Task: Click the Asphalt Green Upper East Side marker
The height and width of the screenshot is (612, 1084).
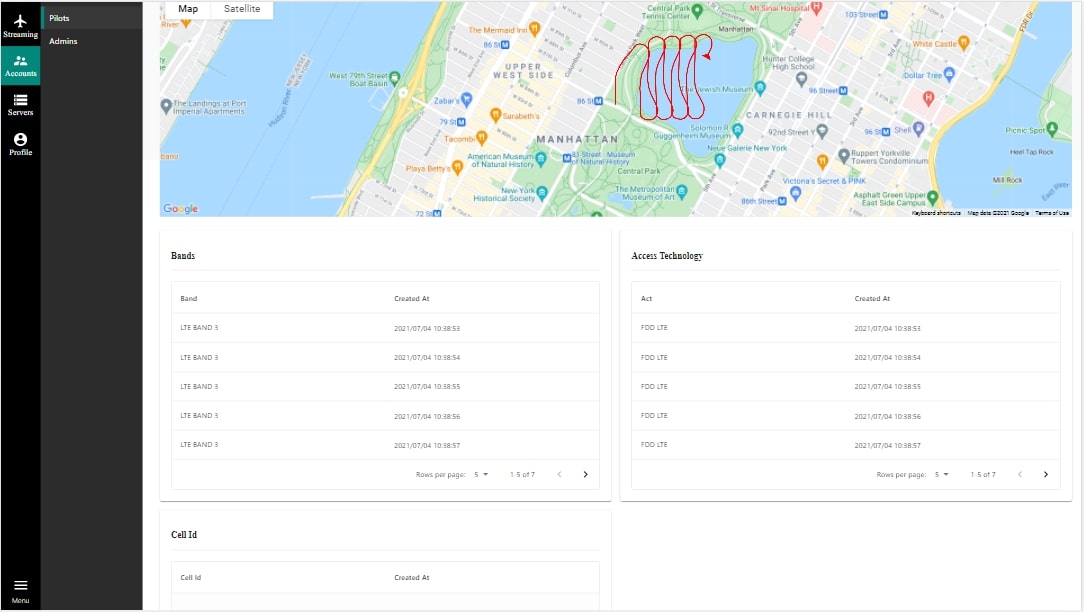Action: point(933,198)
